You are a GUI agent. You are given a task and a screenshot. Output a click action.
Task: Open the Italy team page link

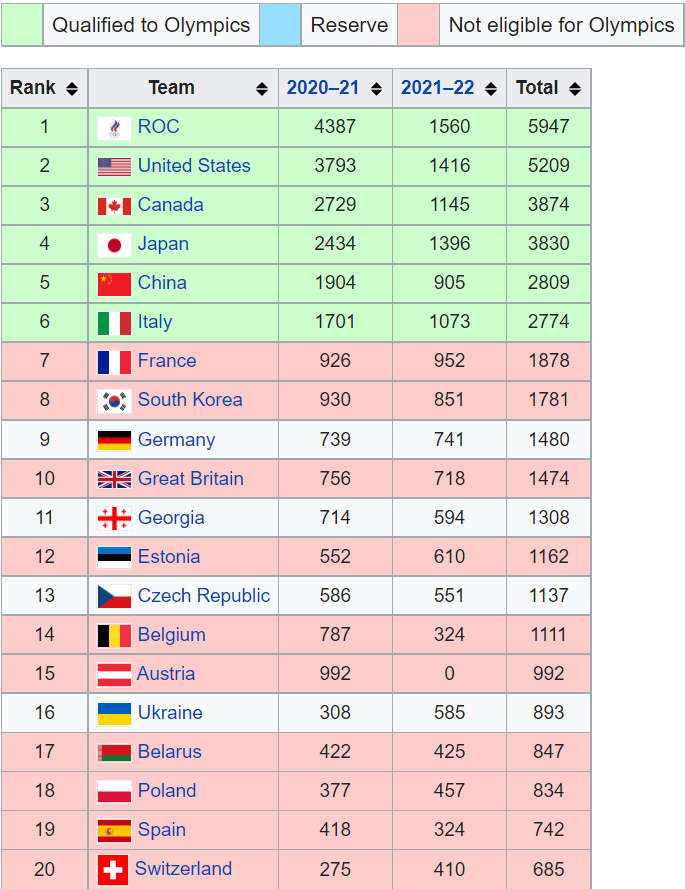click(155, 322)
